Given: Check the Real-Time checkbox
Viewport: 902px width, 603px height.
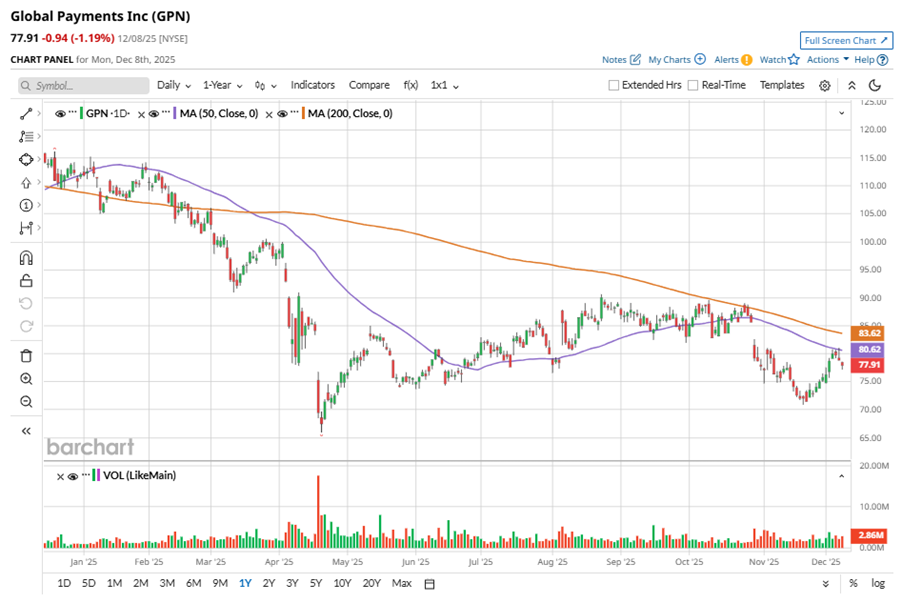Looking at the screenshot, I should click(694, 86).
